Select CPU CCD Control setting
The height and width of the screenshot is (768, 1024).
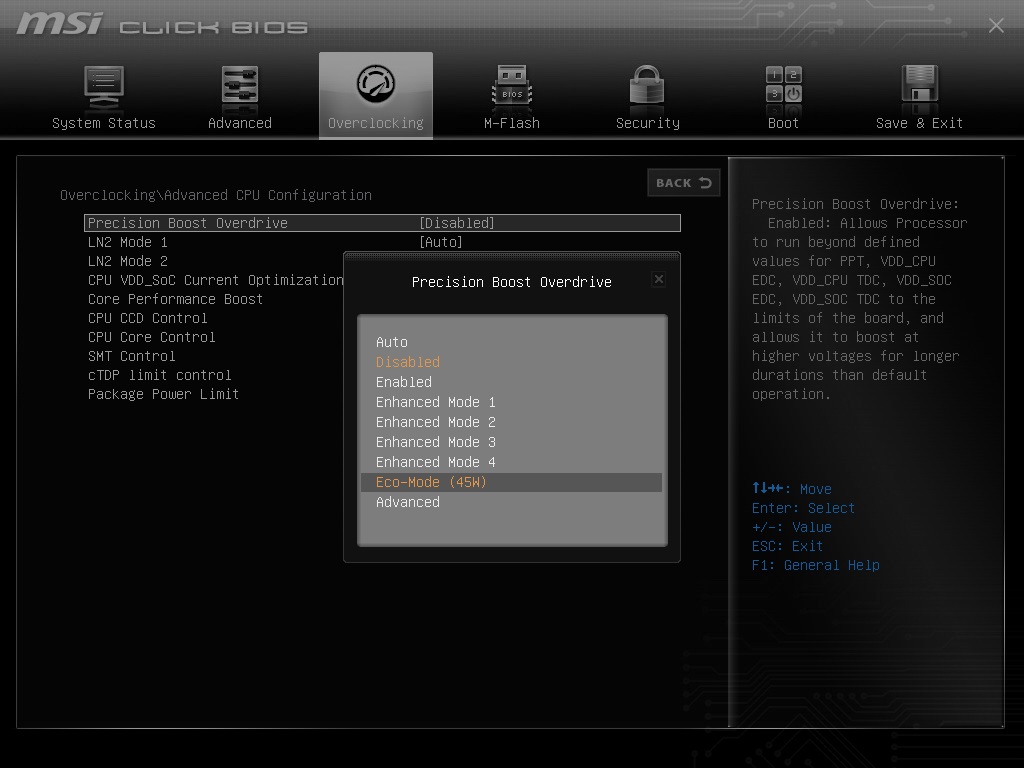coord(148,318)
